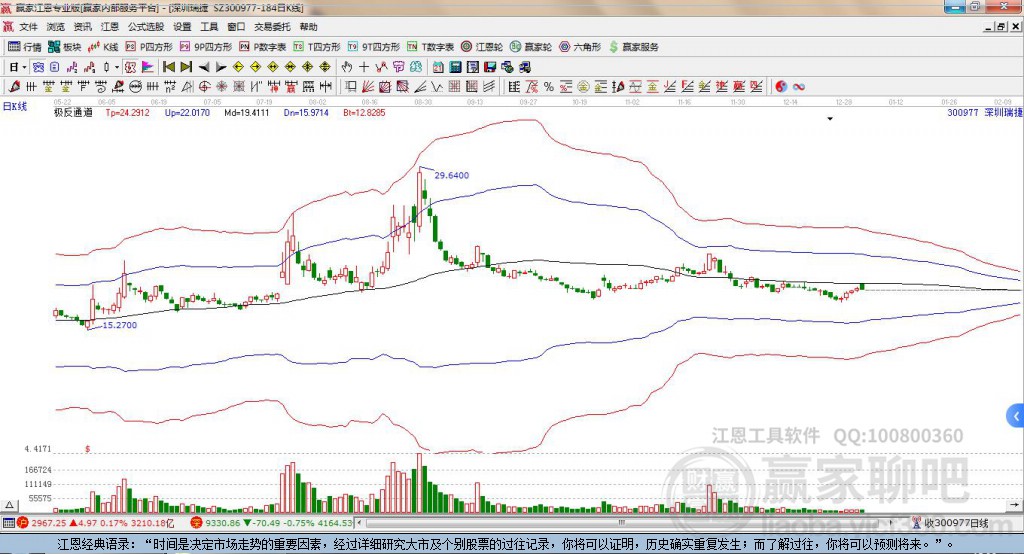1024x554 pixels.
Task: Click the percent sign tool icon
Action: coord(549,87)
